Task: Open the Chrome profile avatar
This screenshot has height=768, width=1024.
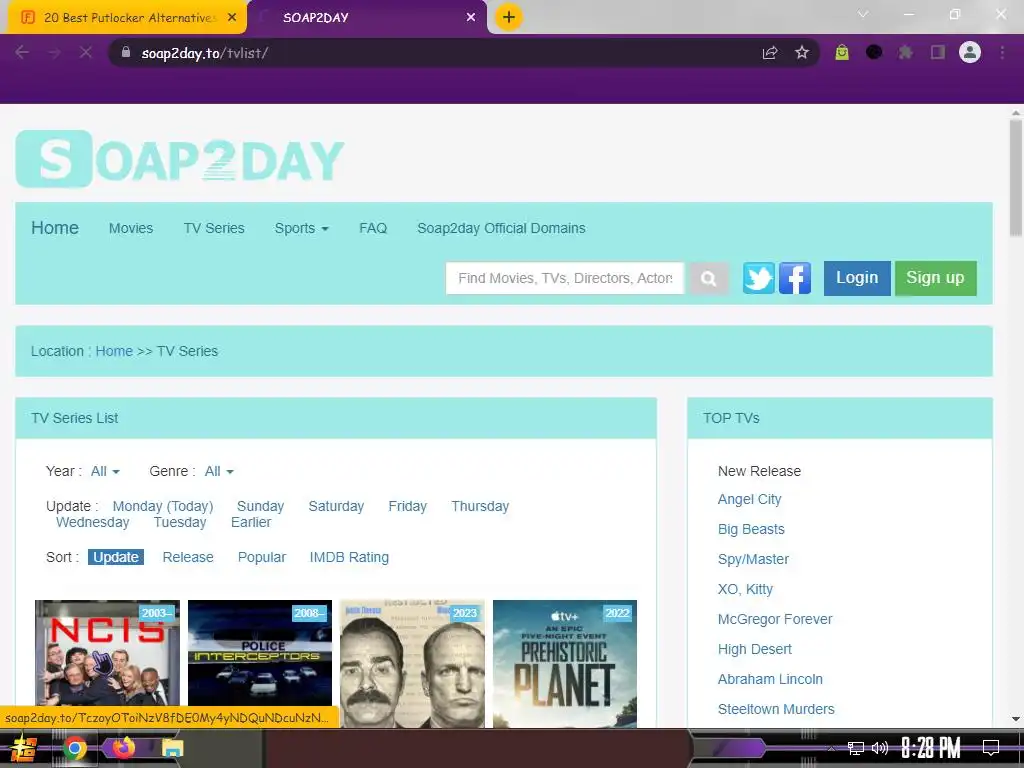Action: 970,52
